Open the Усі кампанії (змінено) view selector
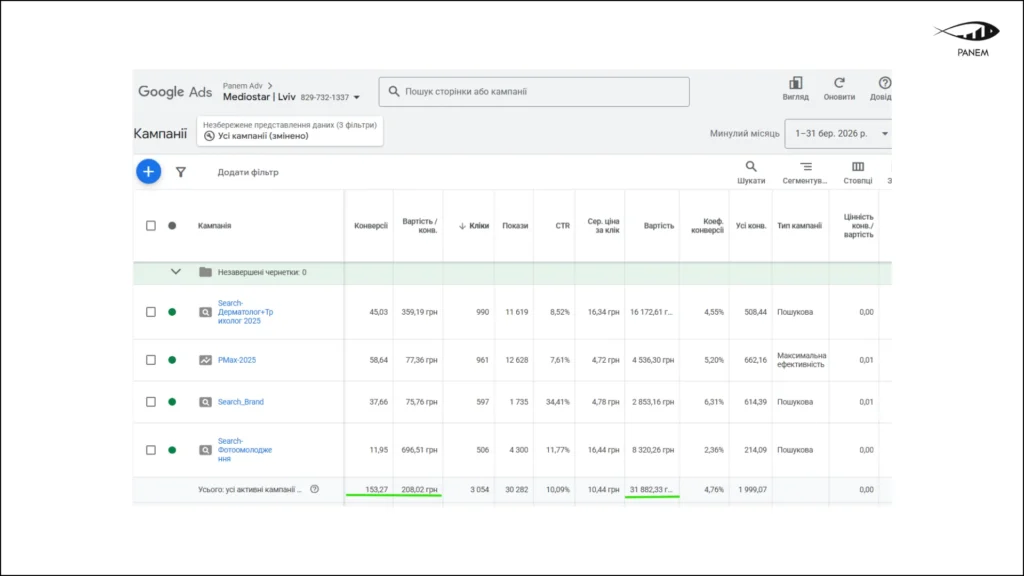1024x576 pixels. (x=290, y=131)
